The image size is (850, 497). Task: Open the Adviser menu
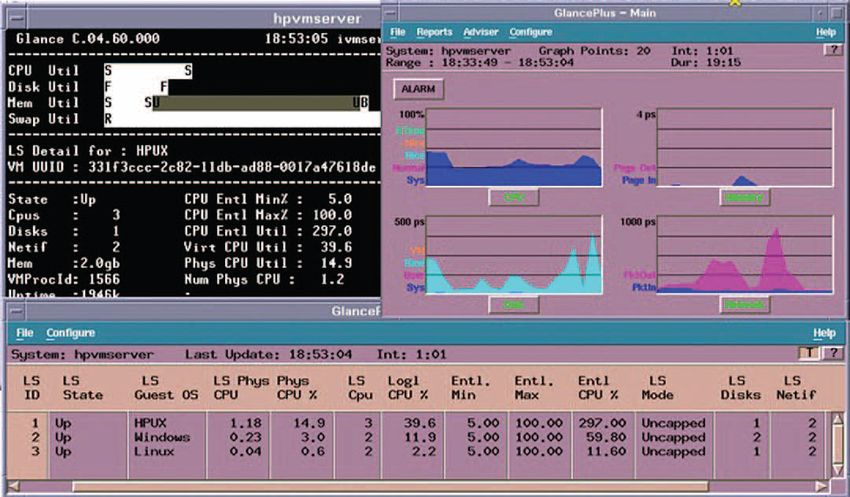tap(480, 33)
